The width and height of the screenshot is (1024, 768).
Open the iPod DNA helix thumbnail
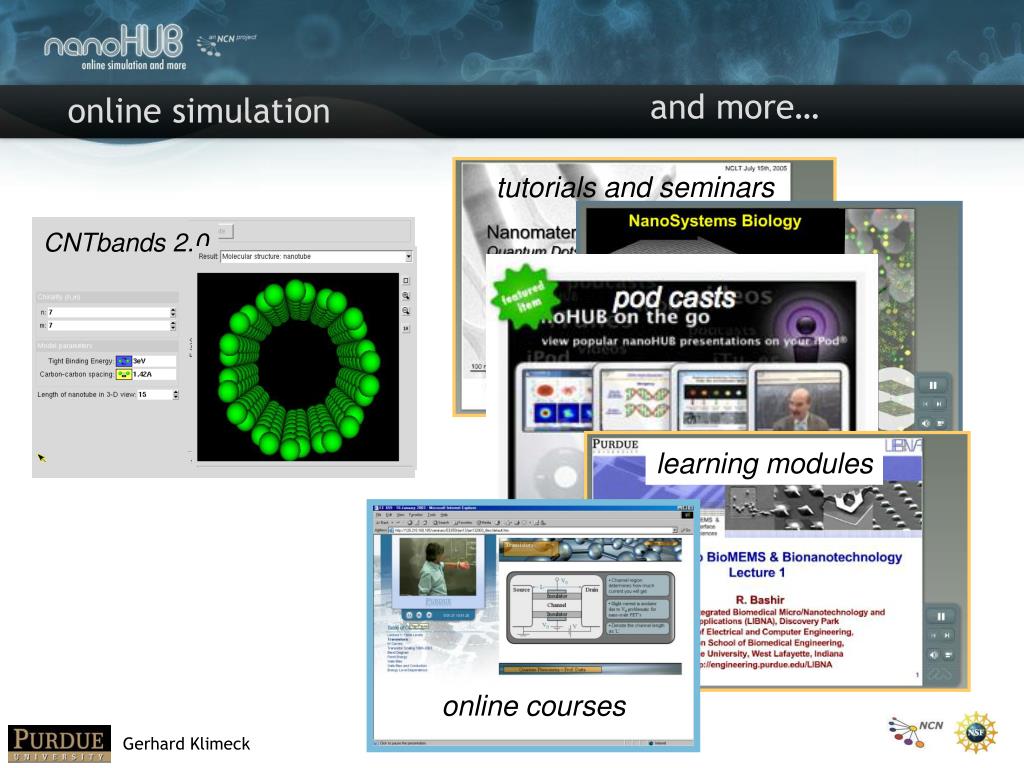click(635, 398)
